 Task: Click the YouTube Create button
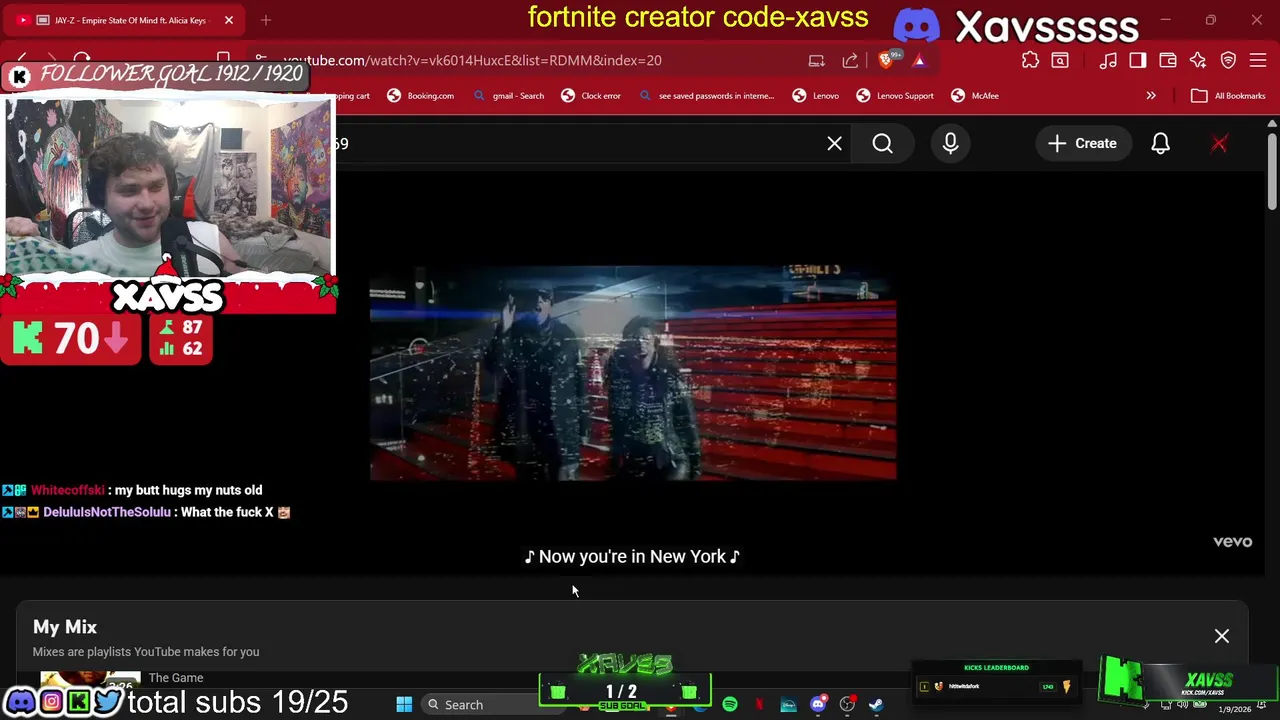coord(1082,143)
